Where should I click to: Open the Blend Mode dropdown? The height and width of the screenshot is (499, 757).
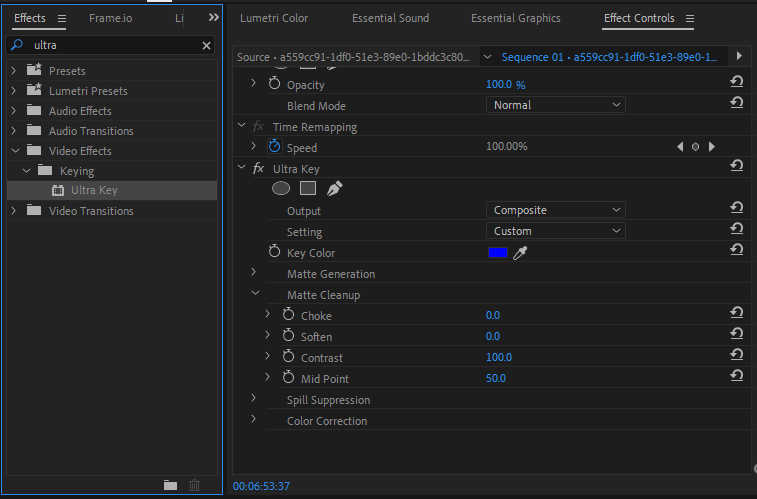(556, 105)
